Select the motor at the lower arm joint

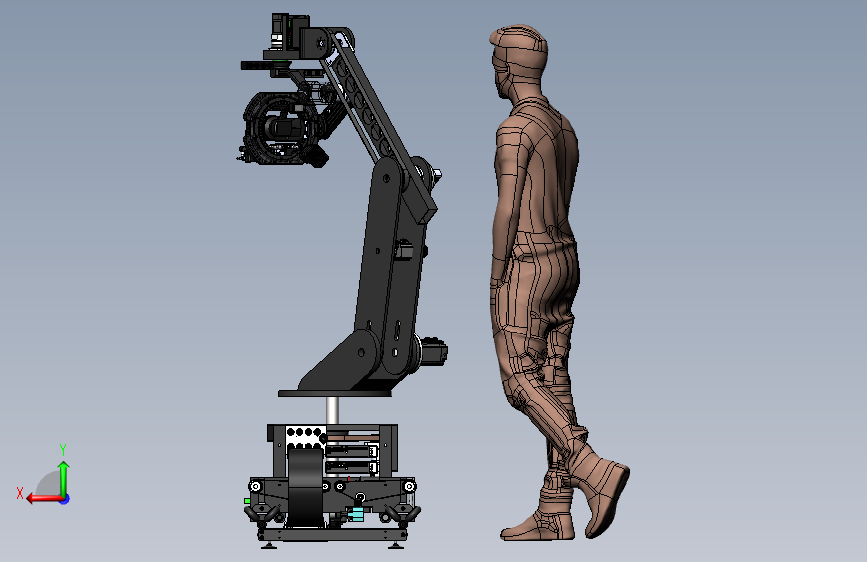[x=434, y=350]
